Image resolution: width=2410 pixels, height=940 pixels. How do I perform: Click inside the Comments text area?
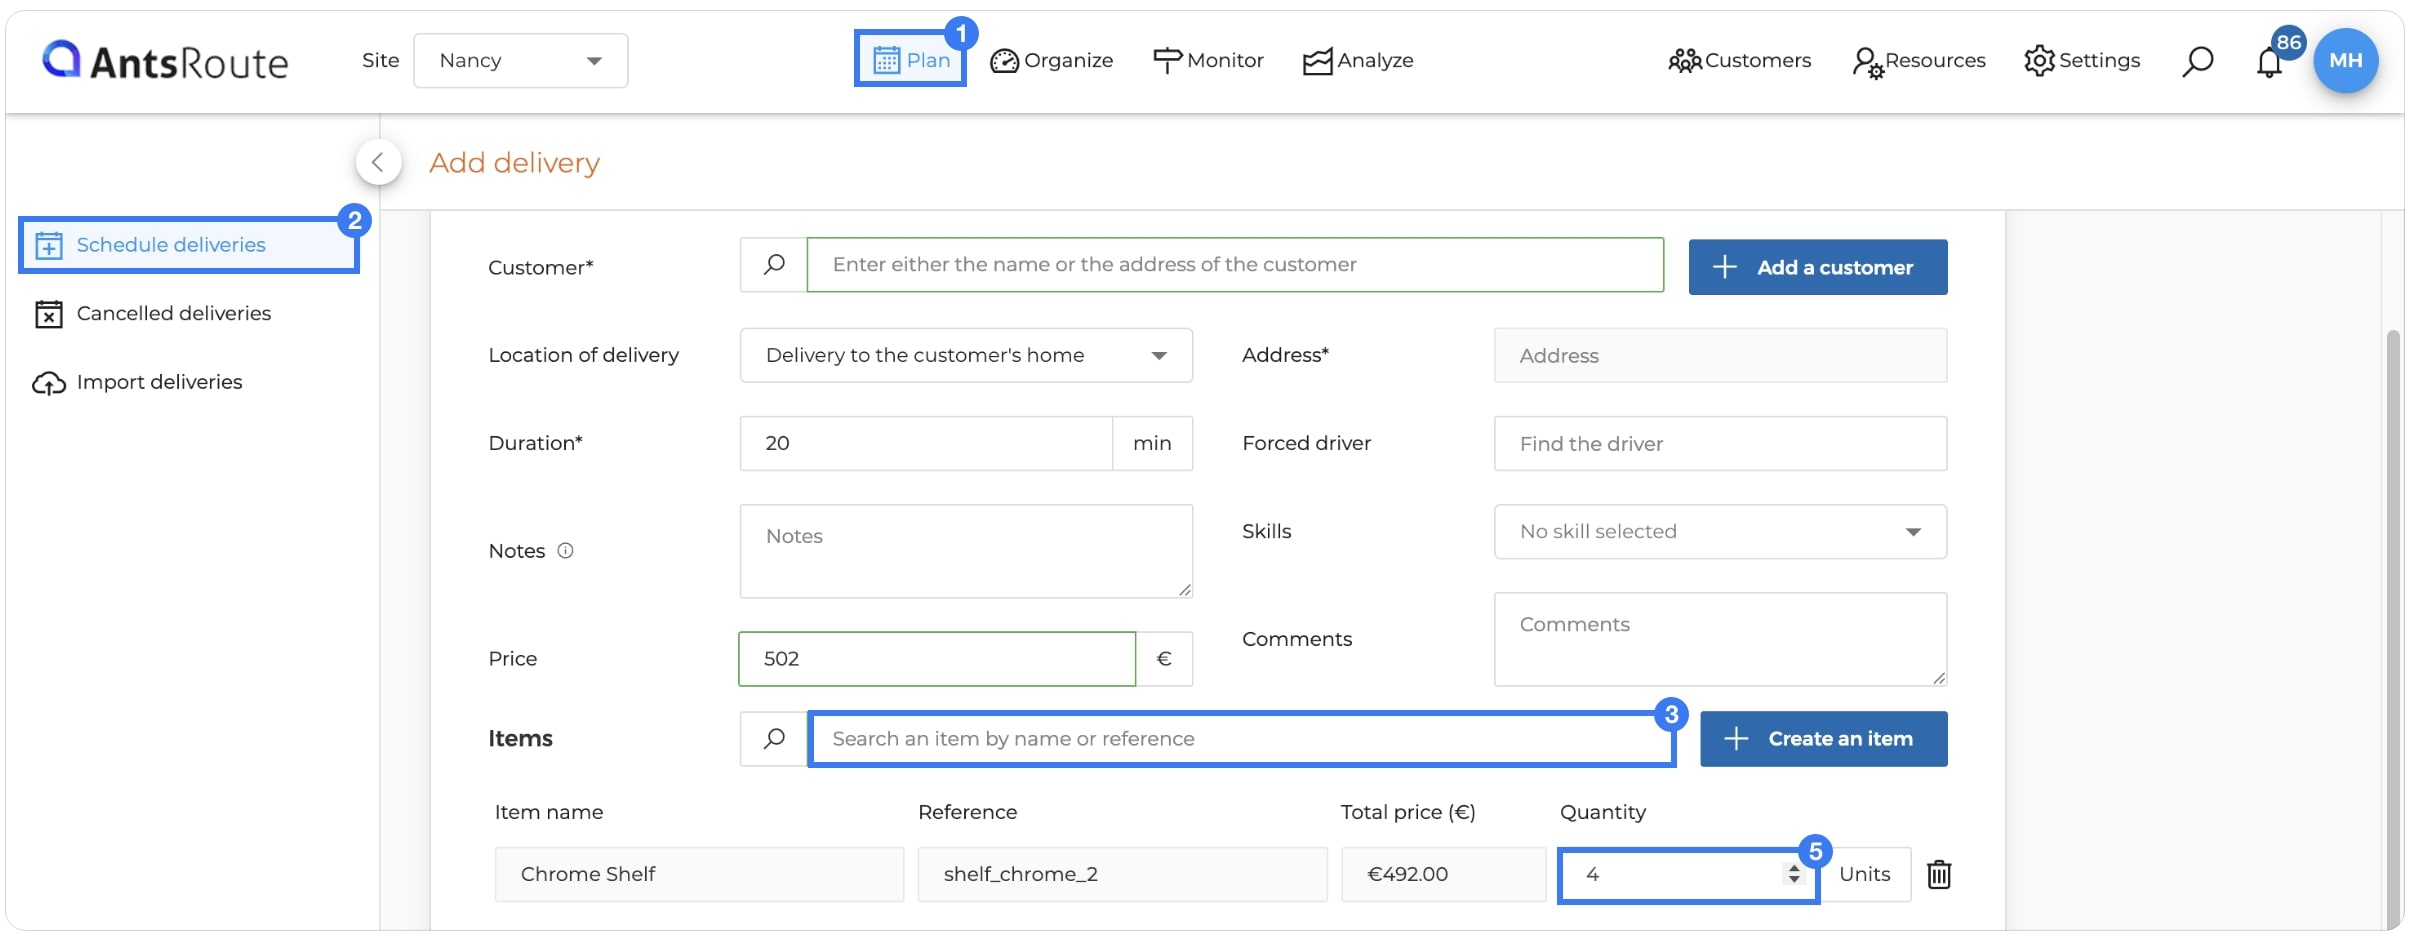(1720, 639)
